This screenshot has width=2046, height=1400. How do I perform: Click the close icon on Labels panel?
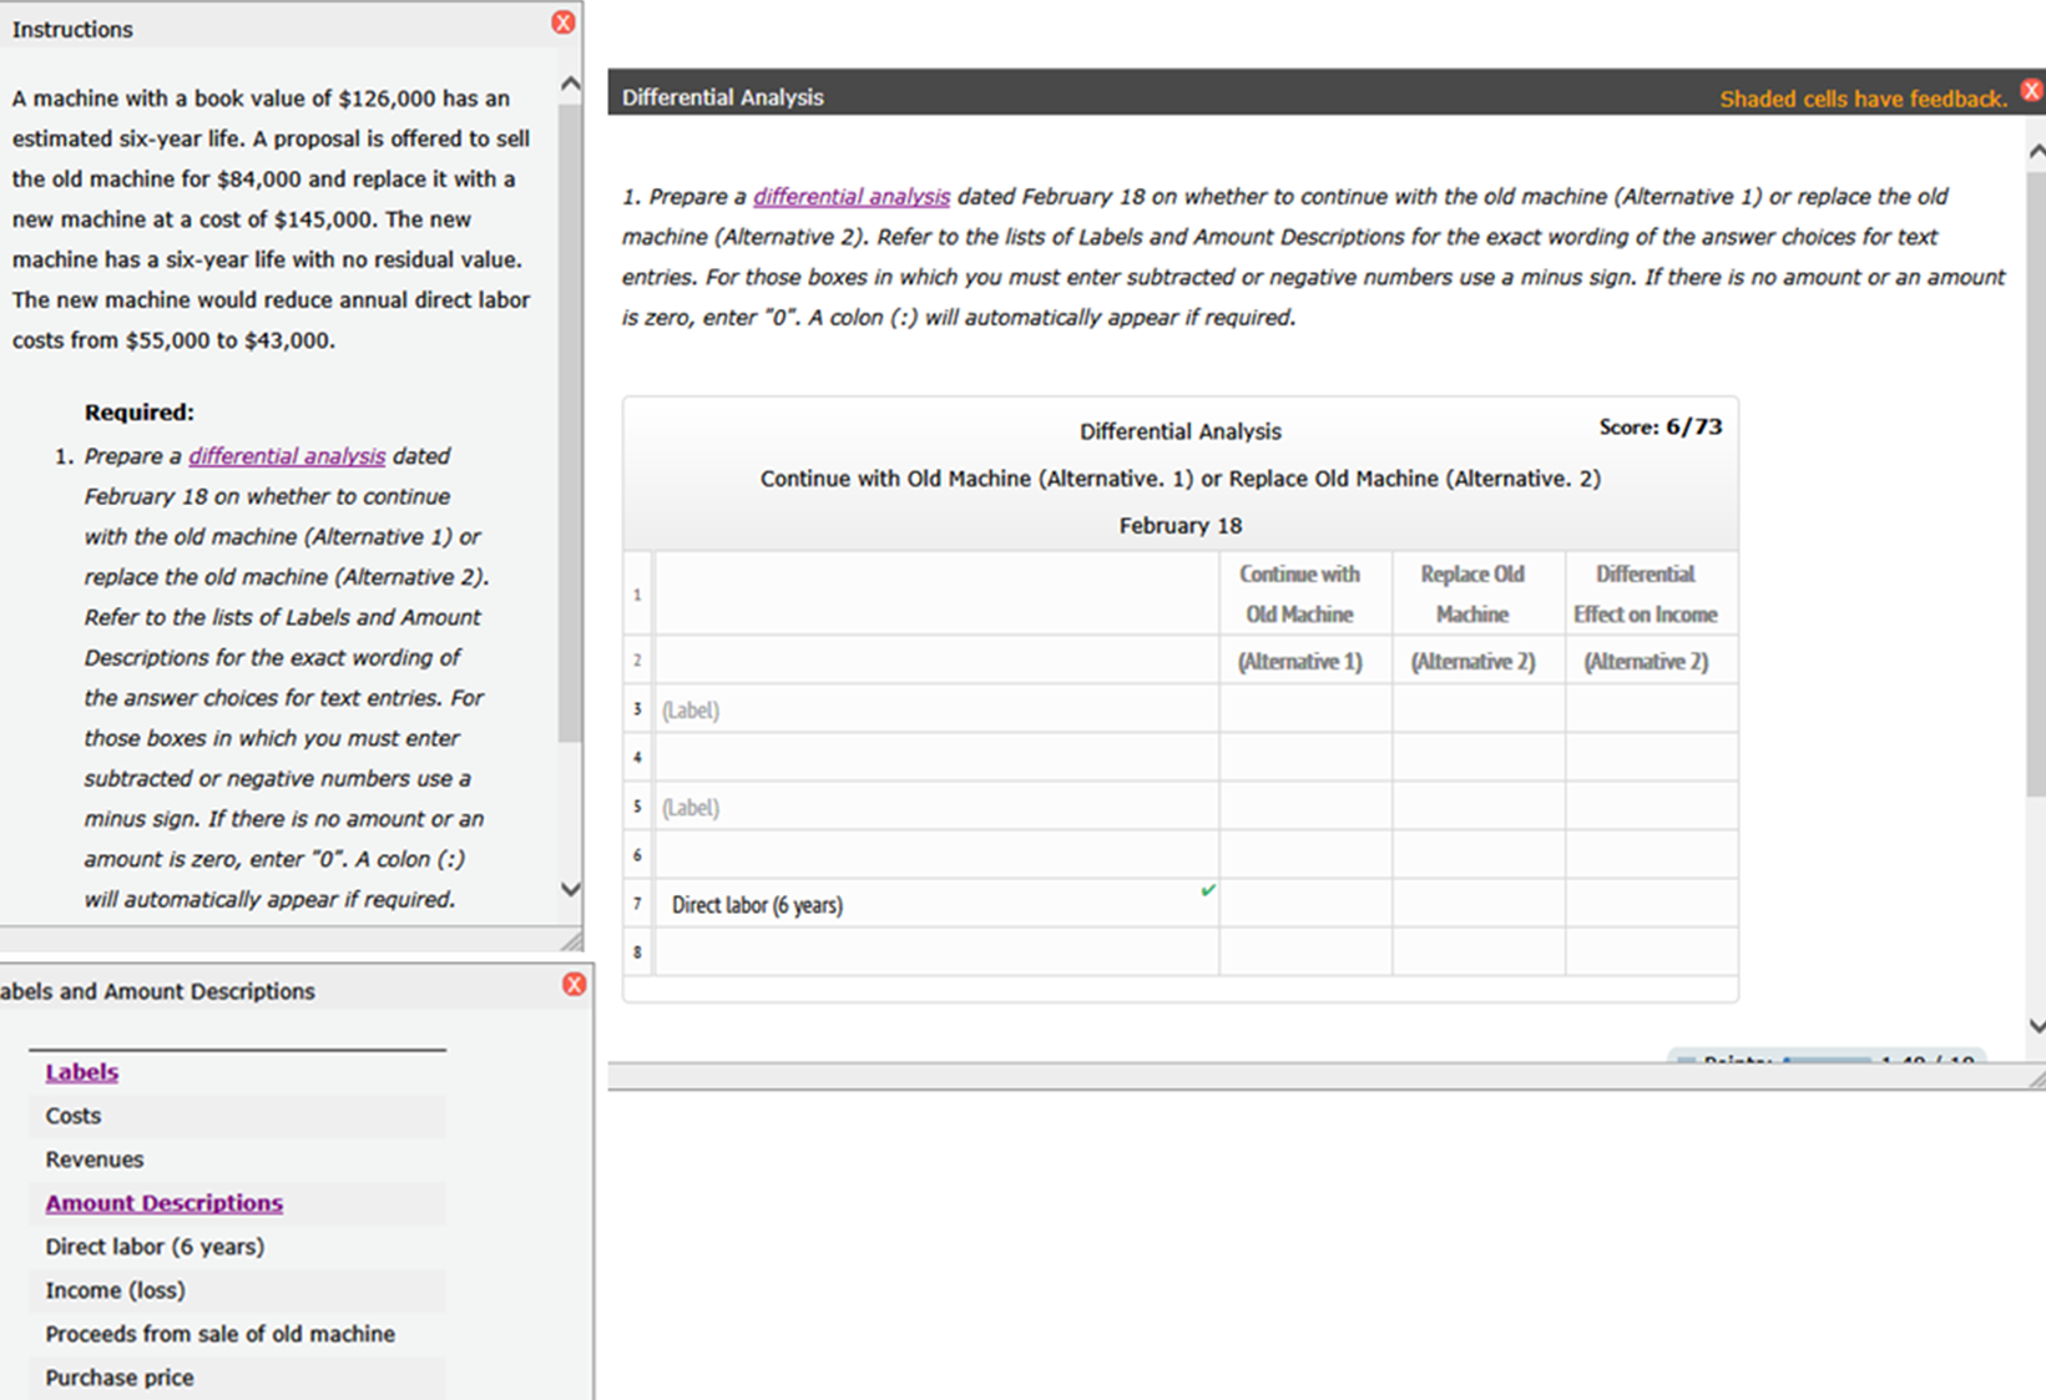(575, 983)
